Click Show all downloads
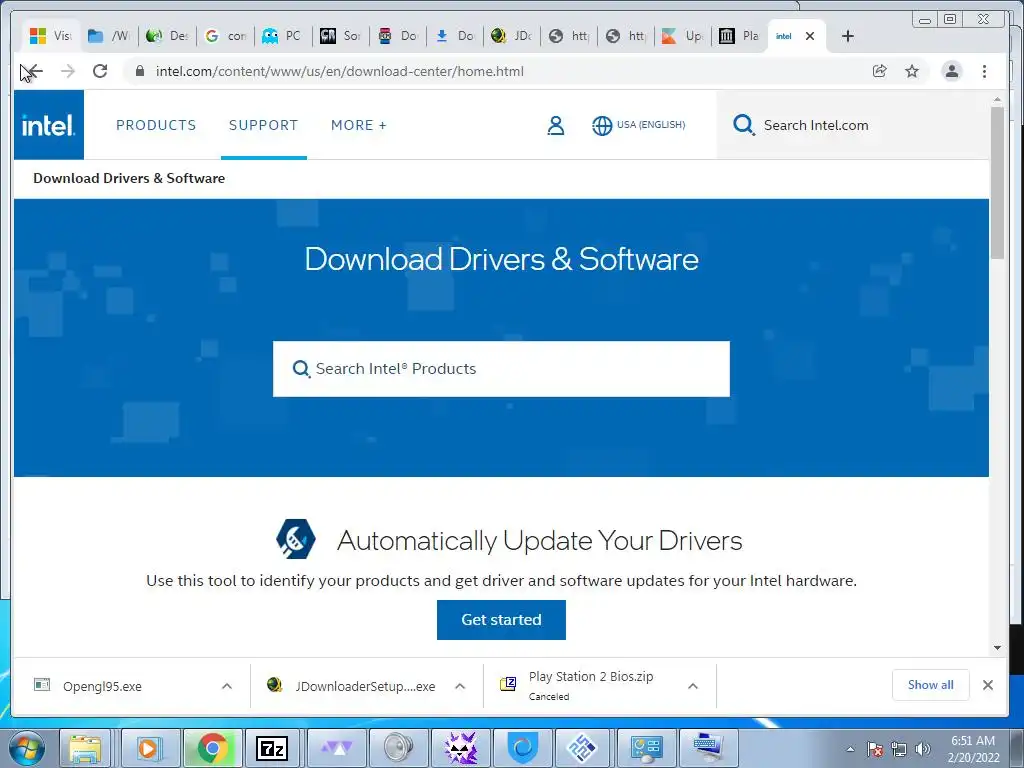Viewport: 1024px width, 768px height. pos(930,685)
